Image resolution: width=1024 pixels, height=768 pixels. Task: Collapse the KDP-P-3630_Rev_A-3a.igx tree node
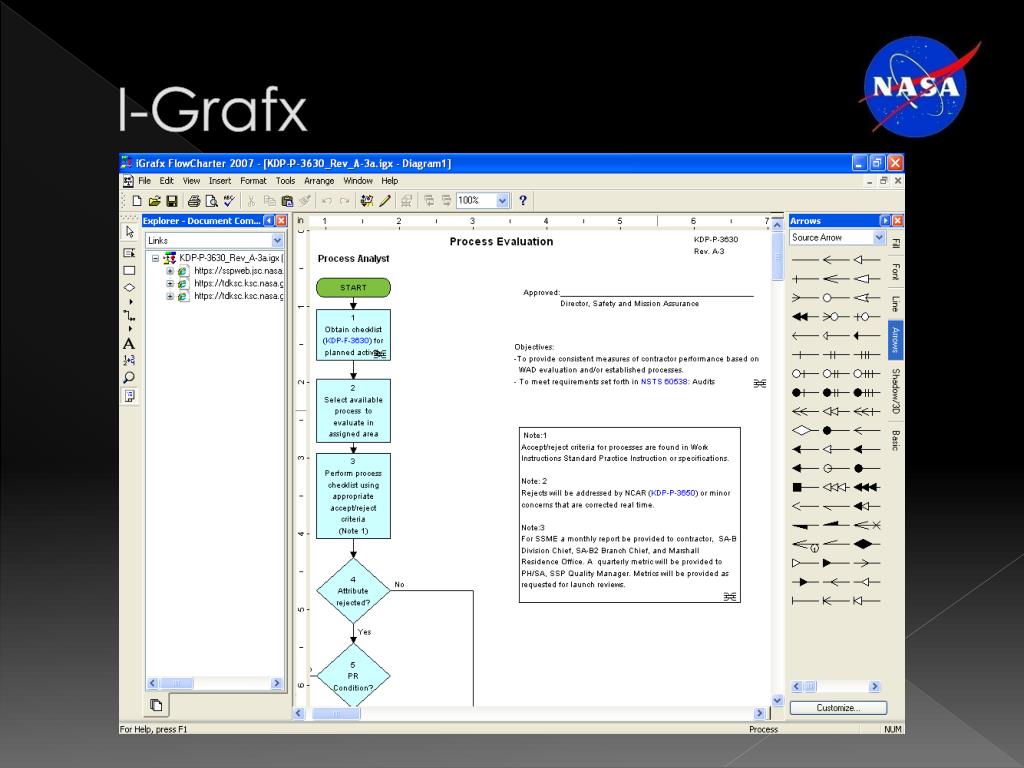point(155,258)
